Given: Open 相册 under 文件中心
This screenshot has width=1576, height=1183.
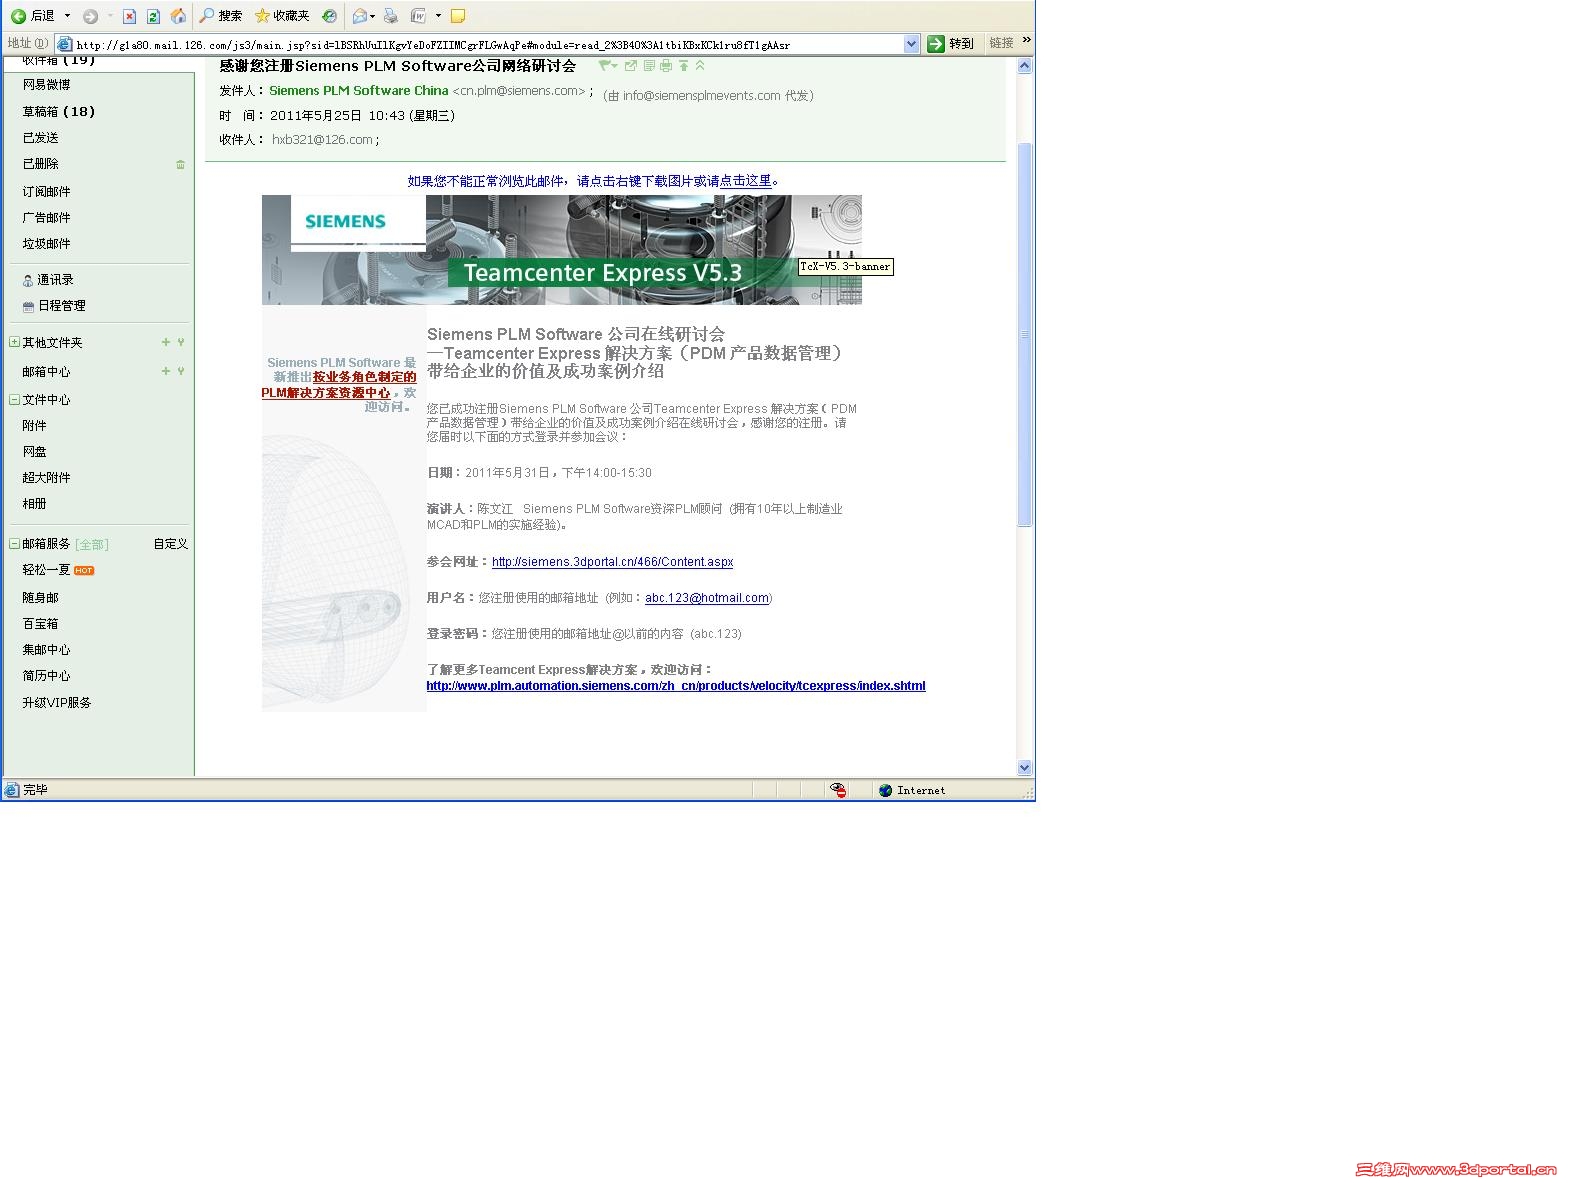Looking at the screenshot, I should 35,504.
